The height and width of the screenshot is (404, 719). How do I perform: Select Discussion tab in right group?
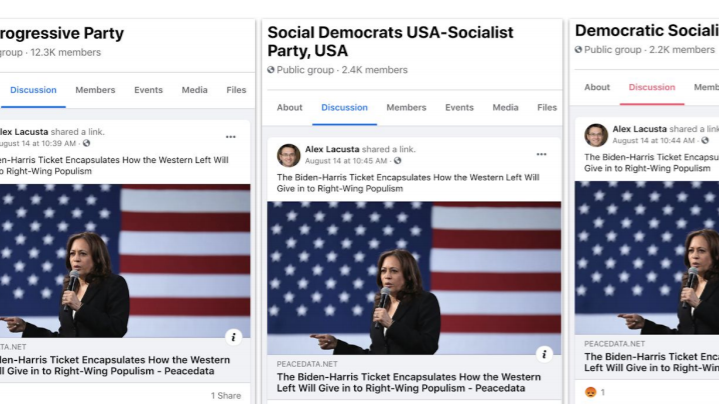(652, 88)
